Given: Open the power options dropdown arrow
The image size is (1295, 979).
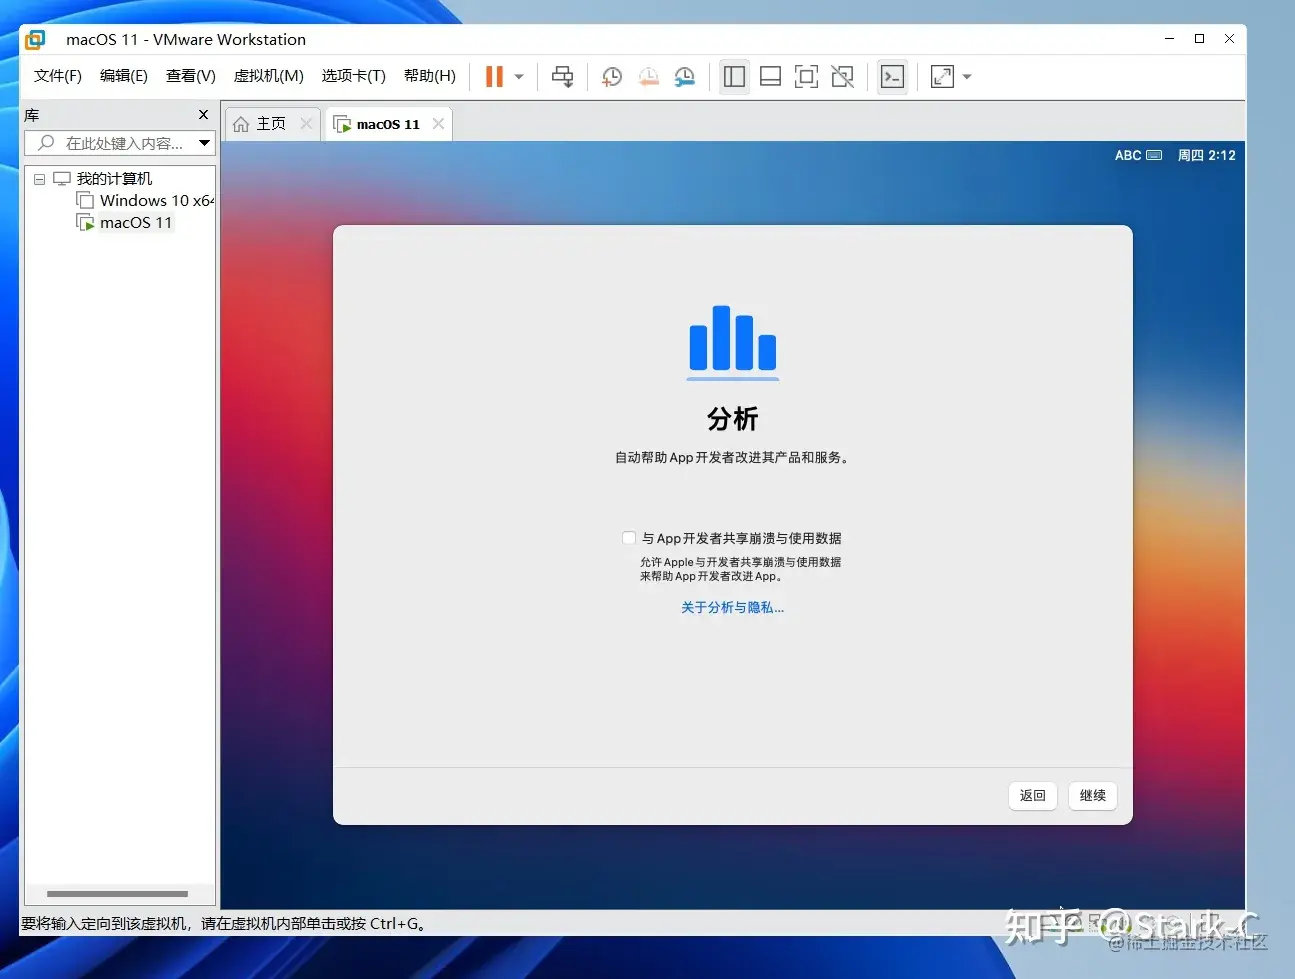Looking at the screenshot, I should tap(519, 77).
